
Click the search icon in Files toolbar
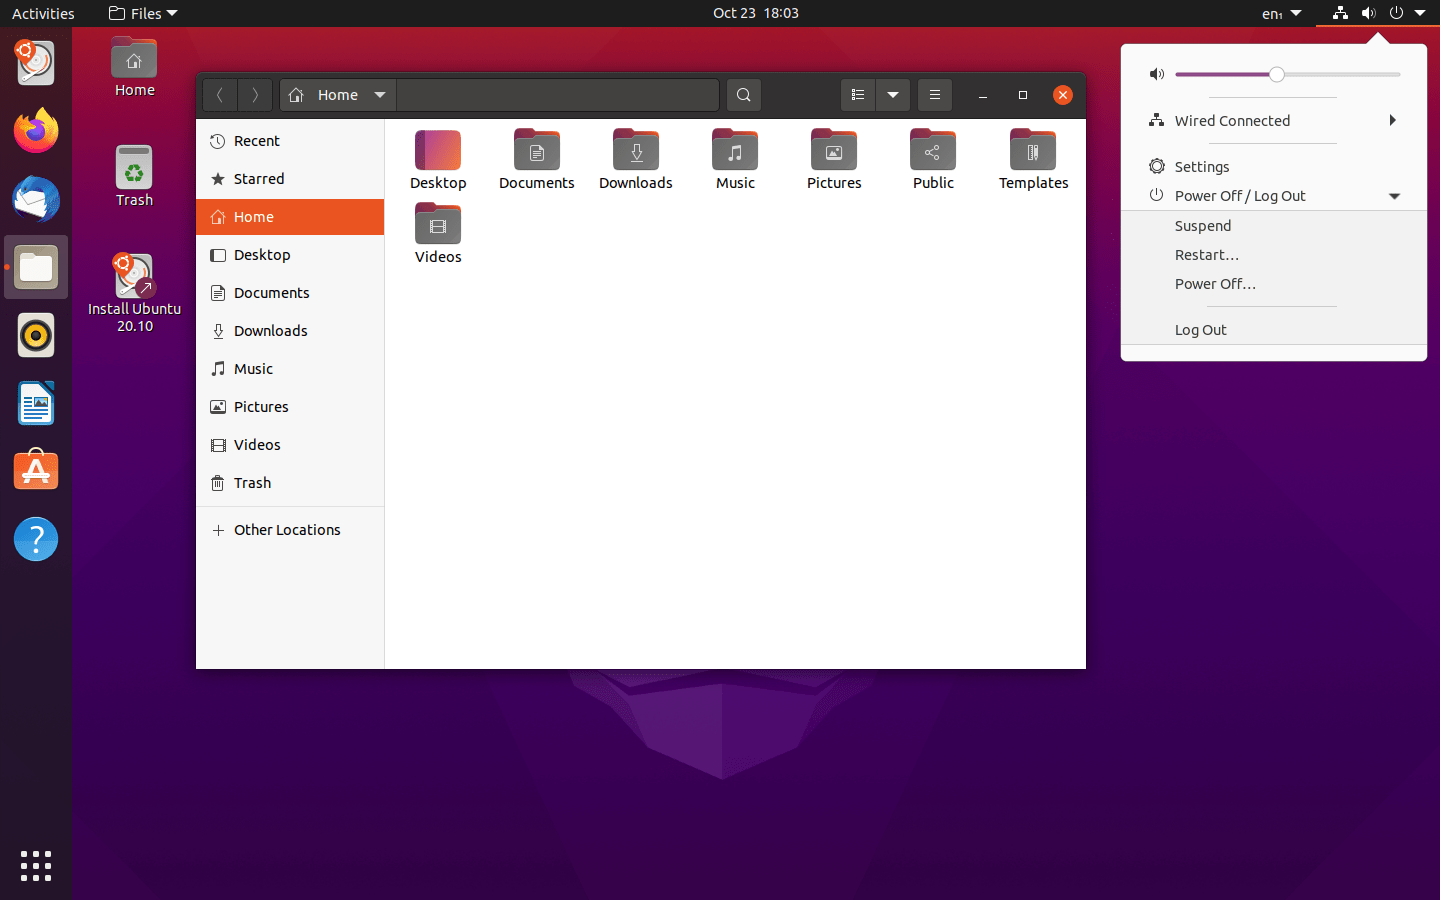(743, 95)
